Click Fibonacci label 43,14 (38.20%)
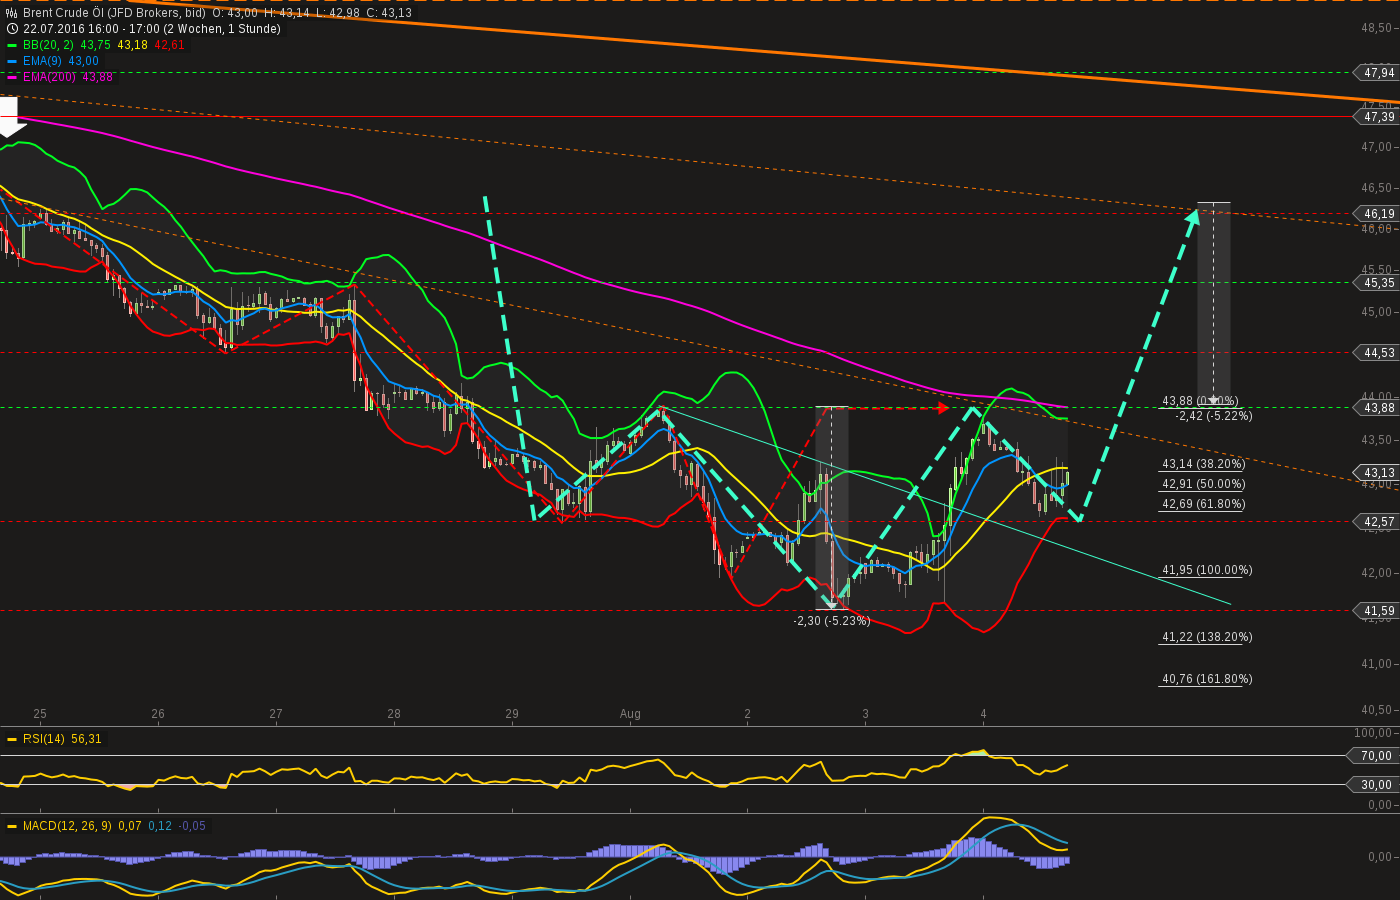The width and height of the screenshot is (1400, 900). tap(1203, 464)
